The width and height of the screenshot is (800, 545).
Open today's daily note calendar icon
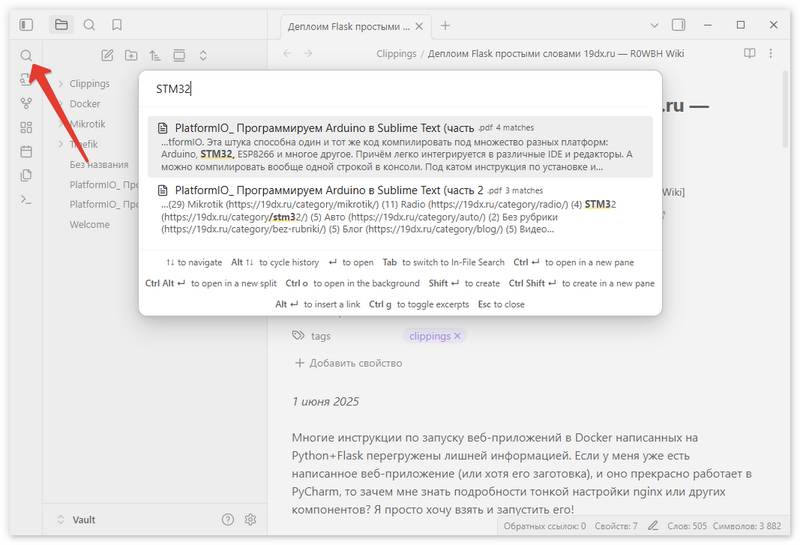[26, 152]
